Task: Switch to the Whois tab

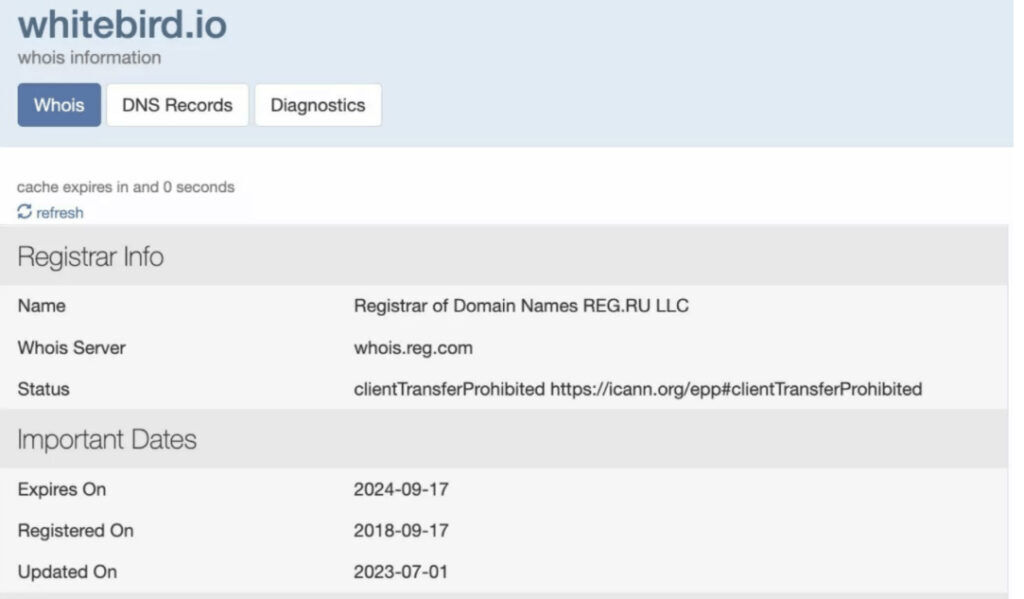Action: coord(59,105)
